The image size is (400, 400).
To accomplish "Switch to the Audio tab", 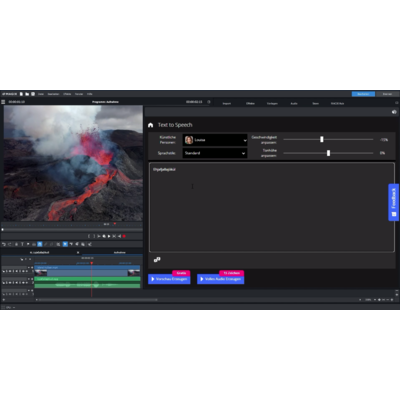I will pos(294,103).
